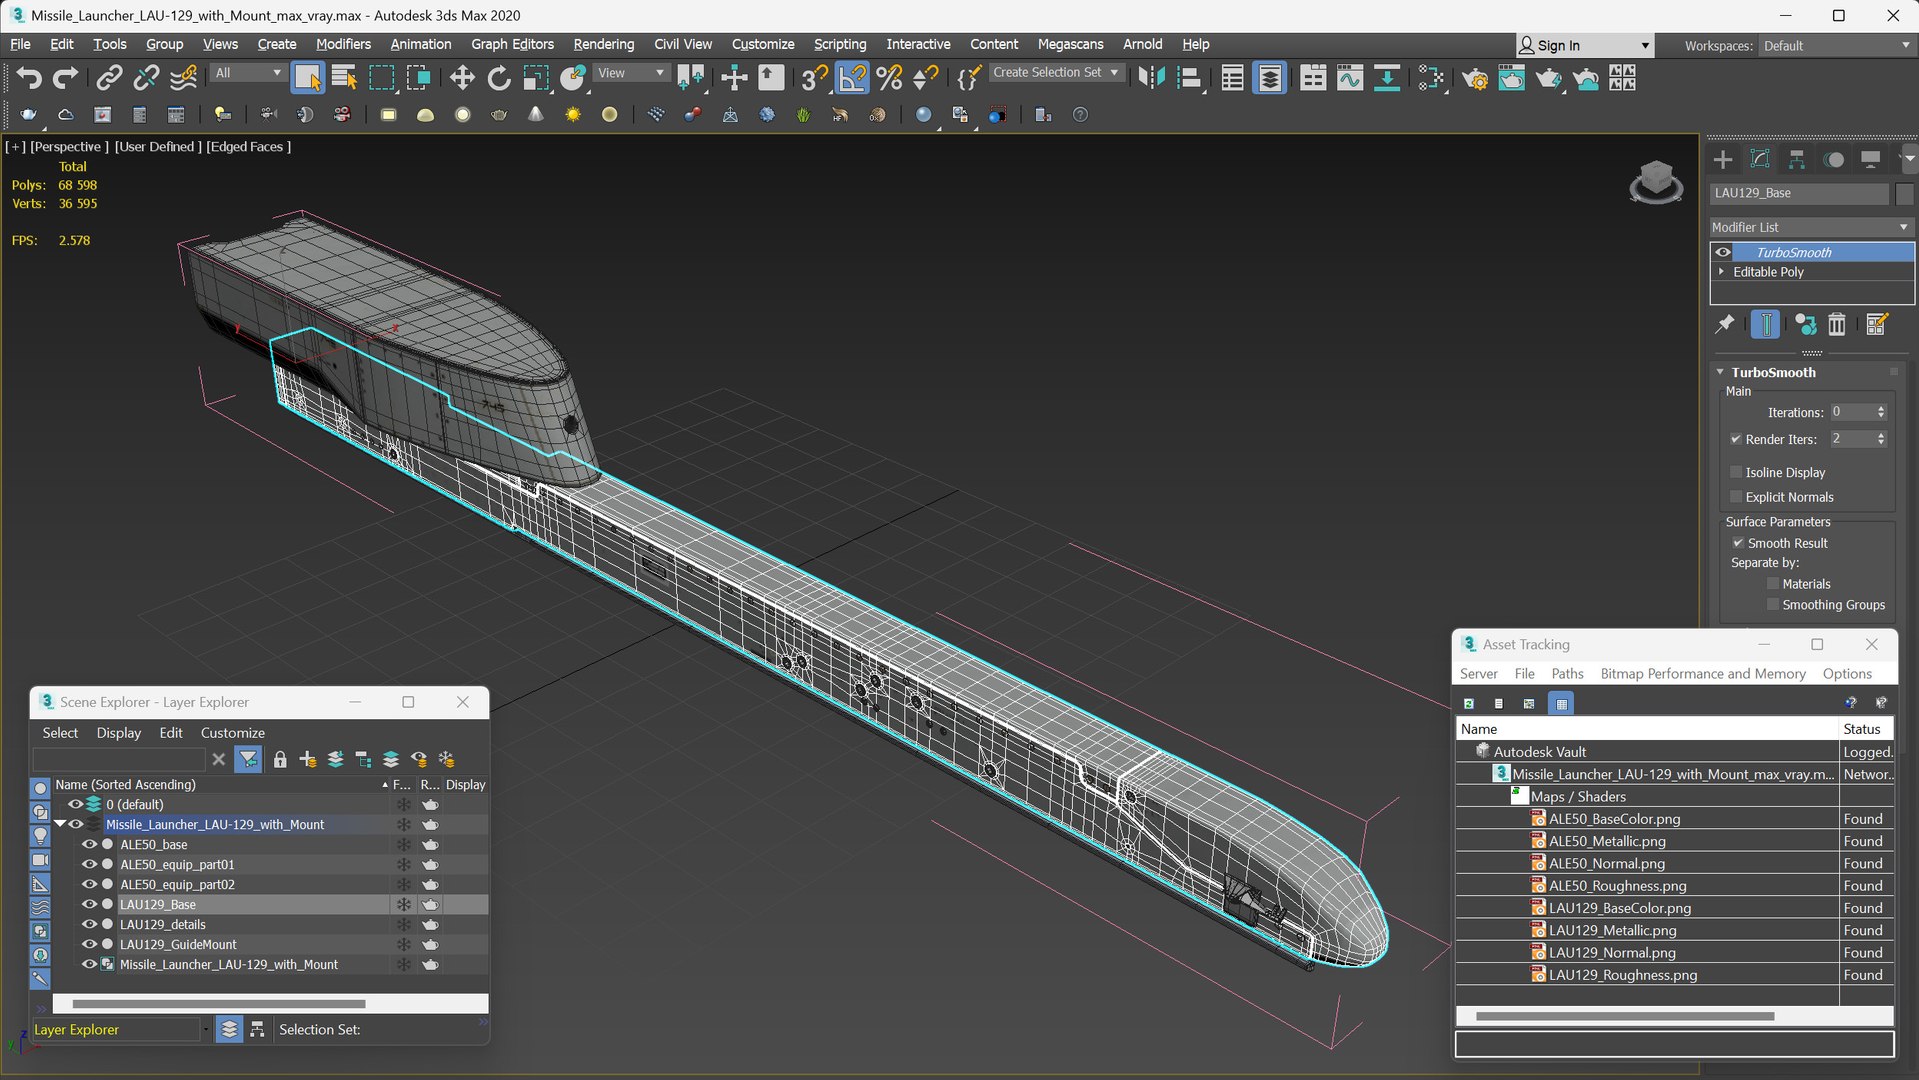Image resolution: width=1919 pixels, height=1080 pixels.
Task: Select the Move tool
Action: point(461,78)
